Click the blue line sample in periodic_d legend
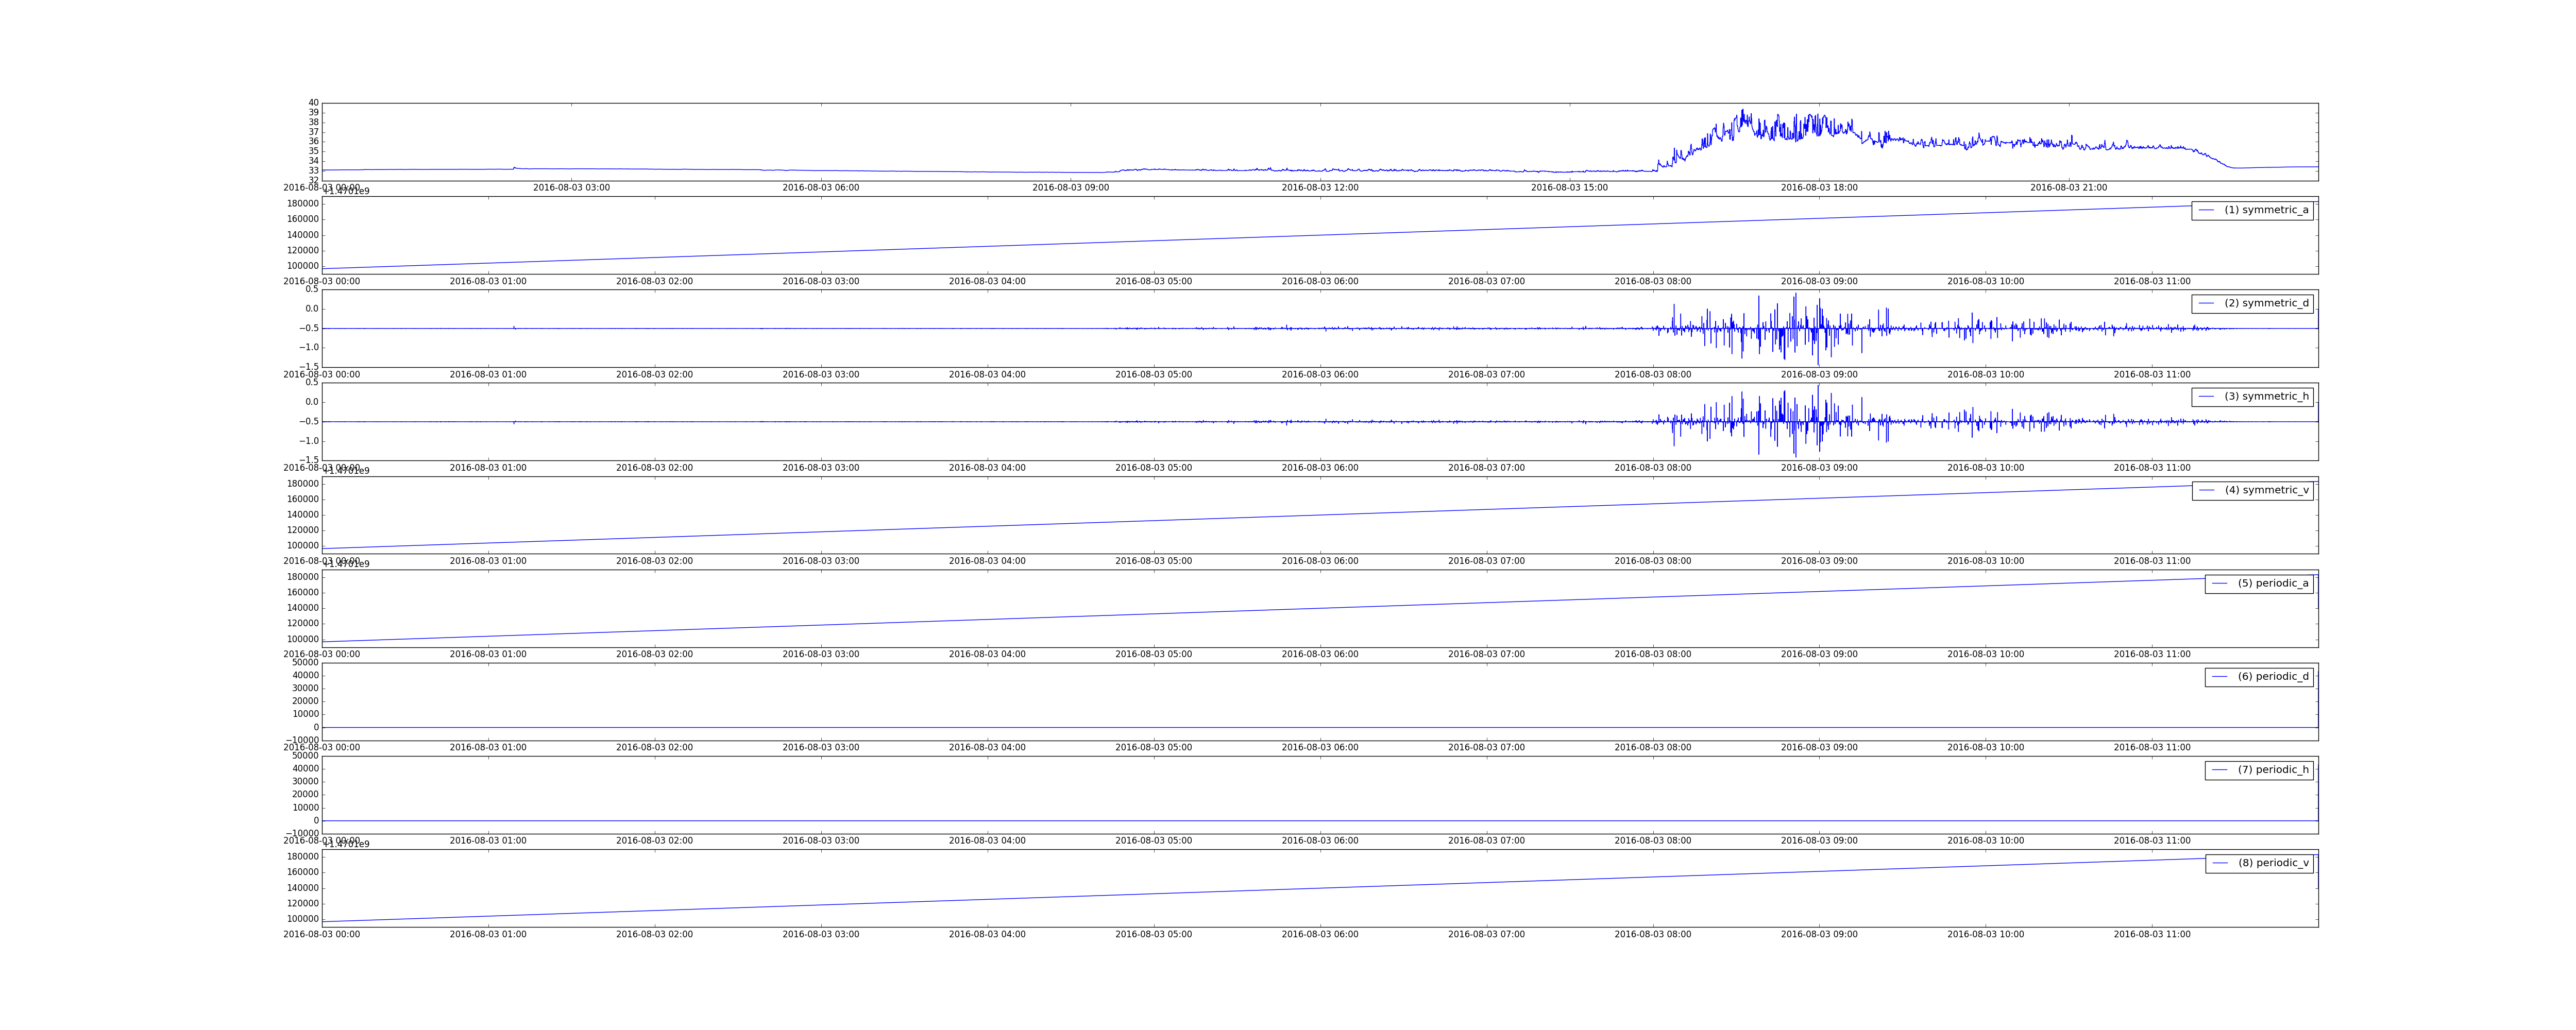 tap(2219, 677)
